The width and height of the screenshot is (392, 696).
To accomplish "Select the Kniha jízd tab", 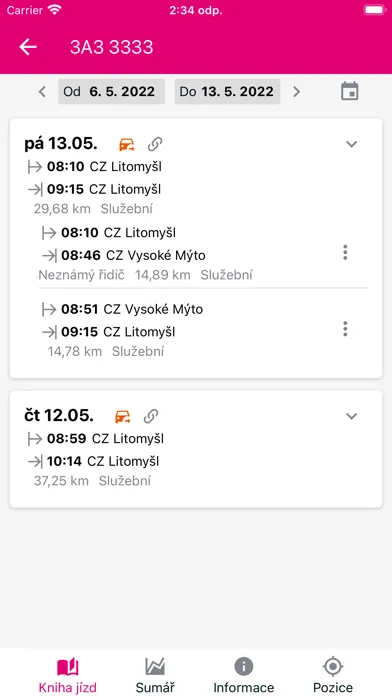I will pyautogui.click(x=67, y=675).
